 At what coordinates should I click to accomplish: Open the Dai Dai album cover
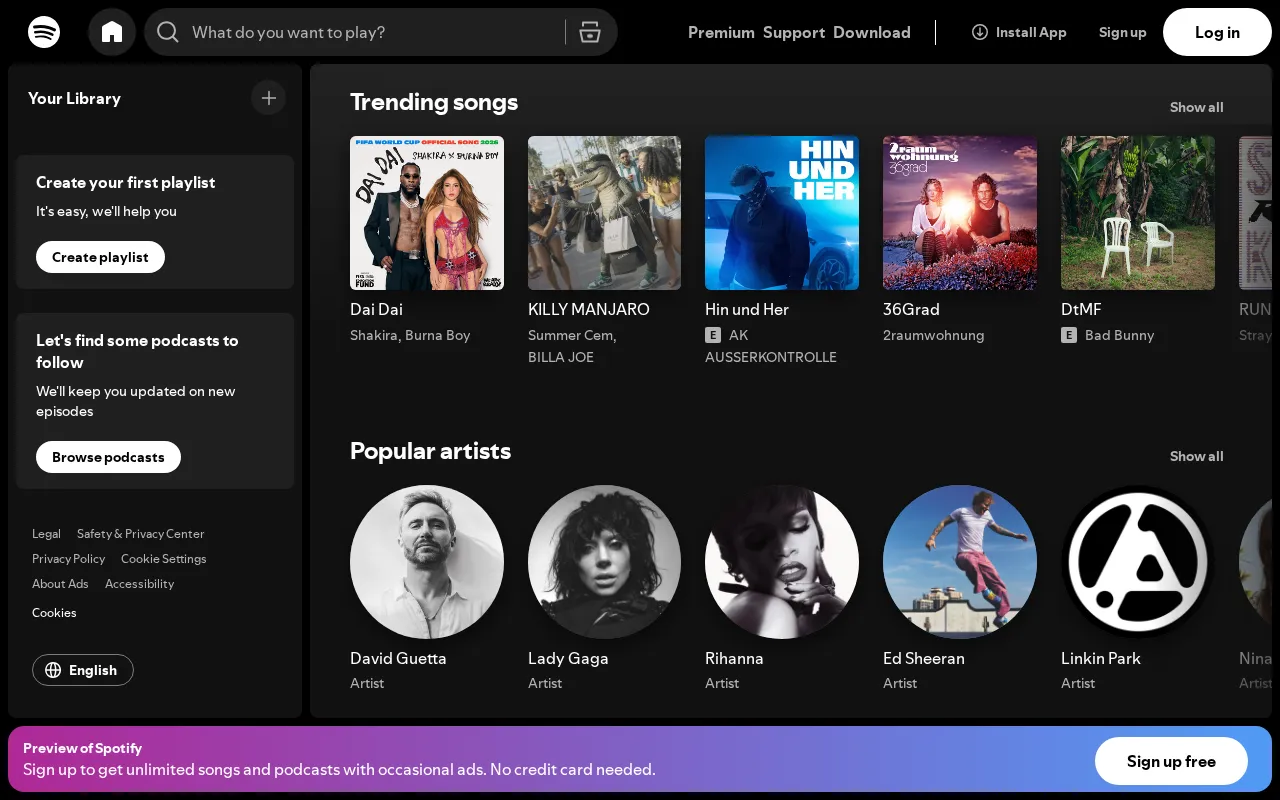pos(427,213)
